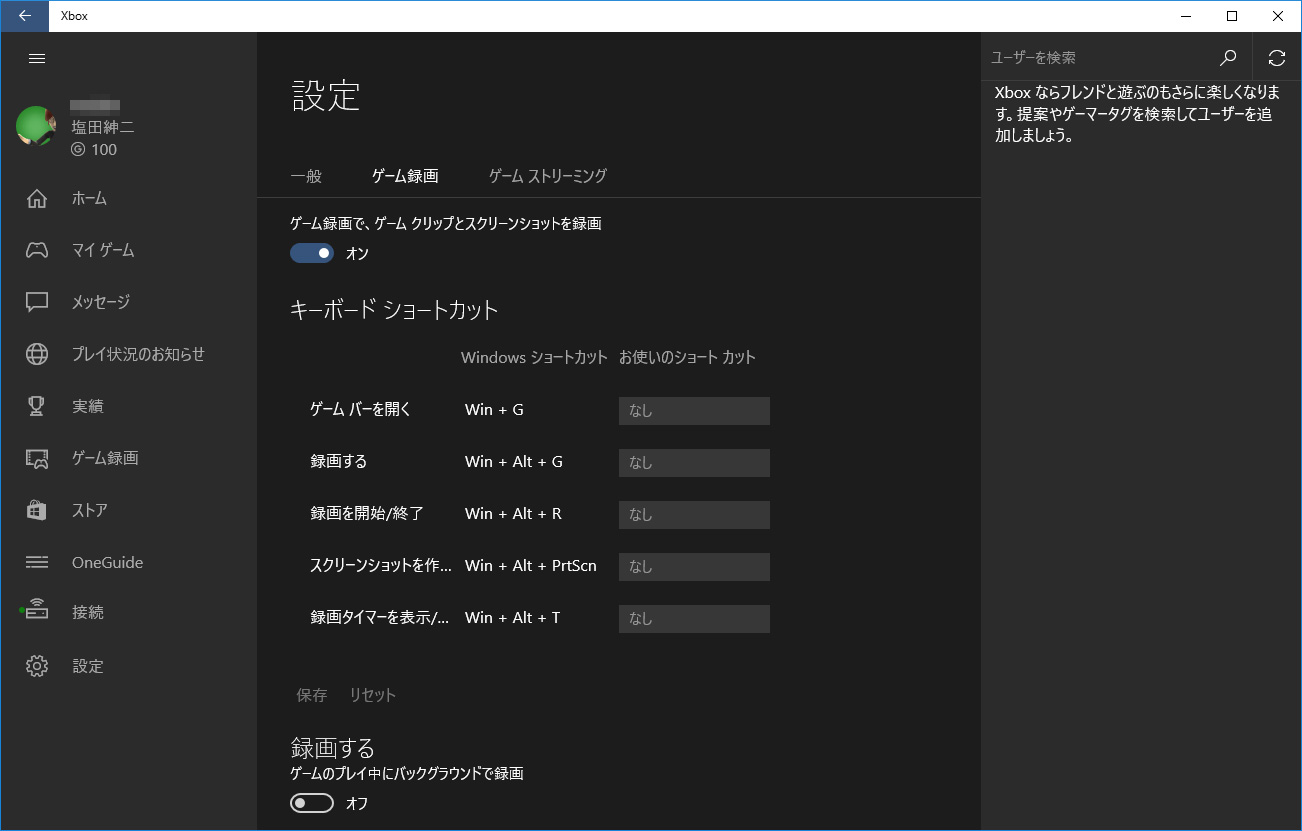This screenshot has height=831, width=1302.
Task: Select the ゲーム録画 tab
Action: (x=405, y=176)
